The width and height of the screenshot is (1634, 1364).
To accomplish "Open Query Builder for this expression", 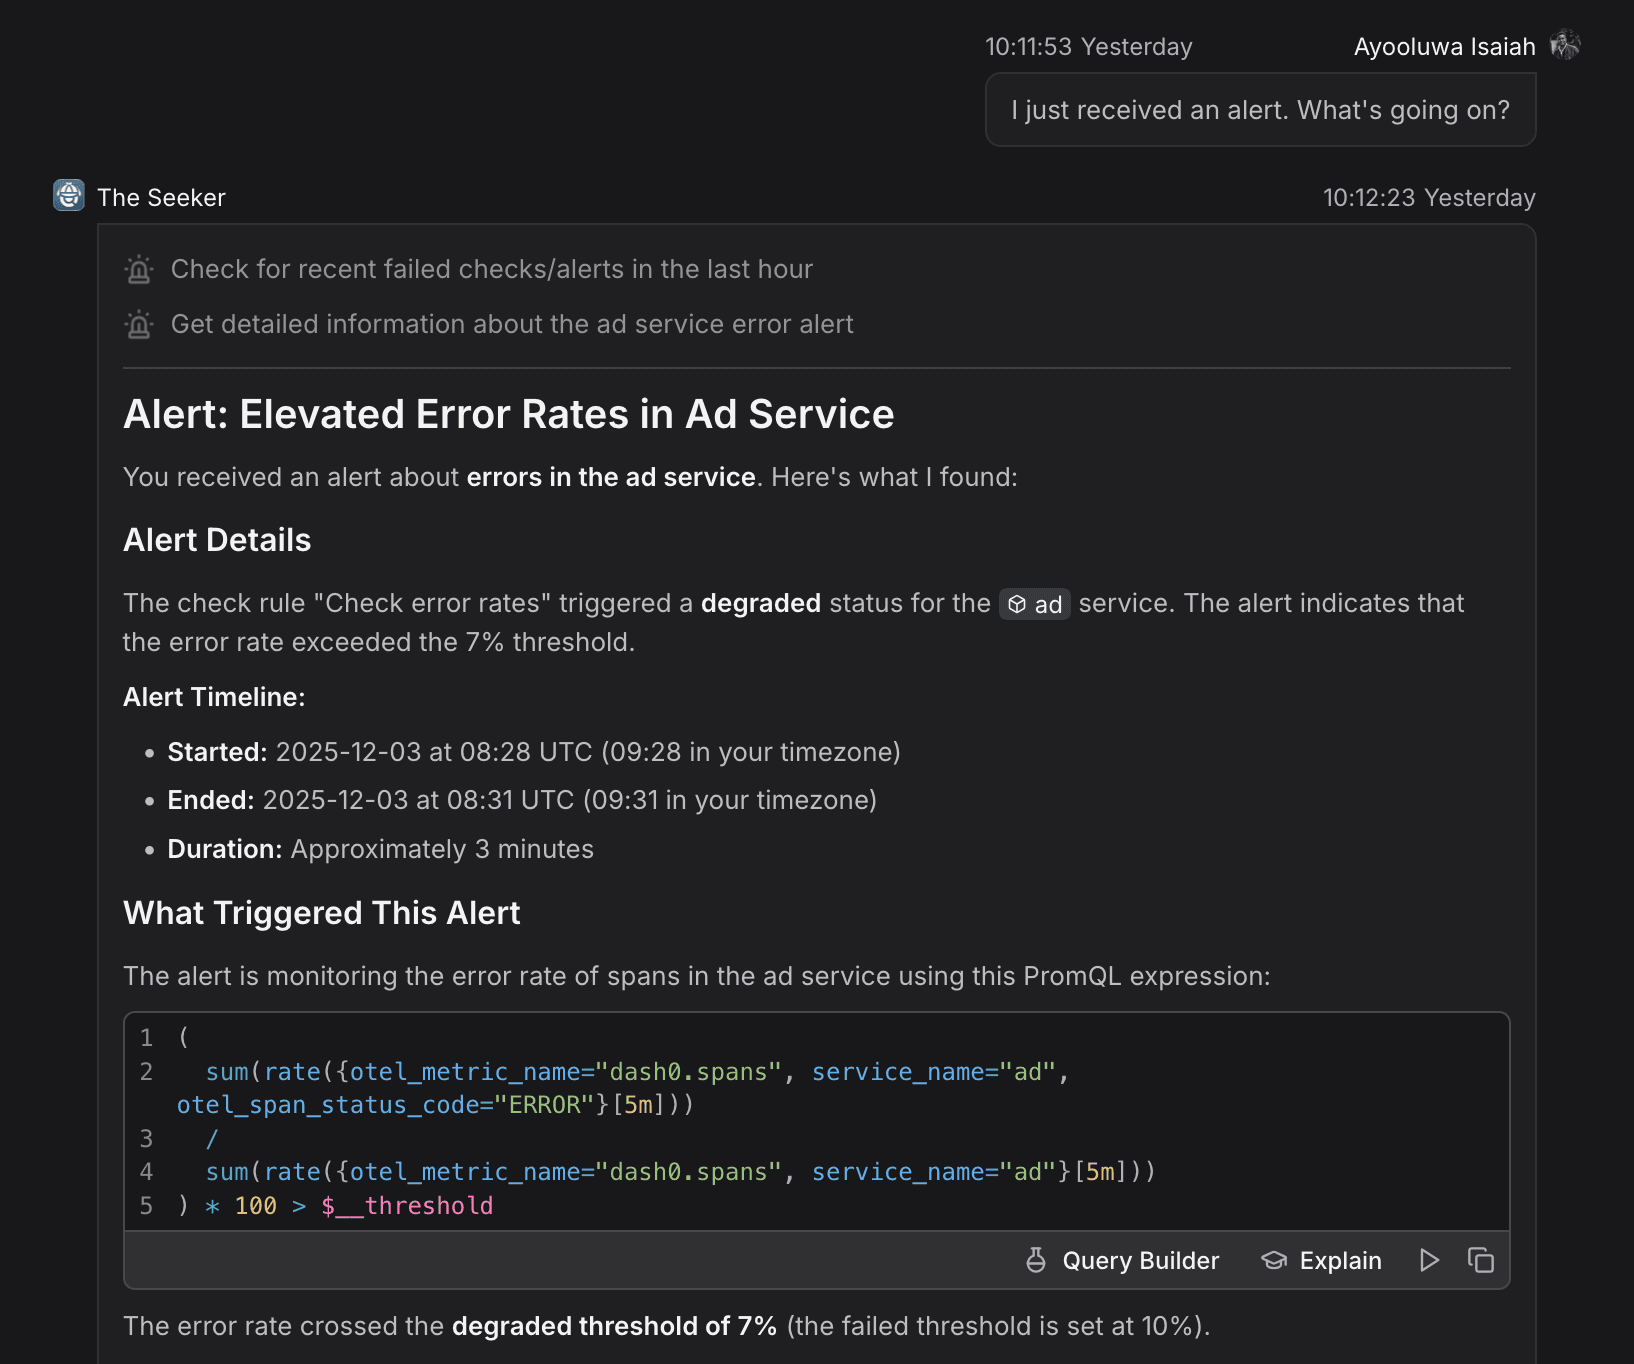I will point(1122,1260).
